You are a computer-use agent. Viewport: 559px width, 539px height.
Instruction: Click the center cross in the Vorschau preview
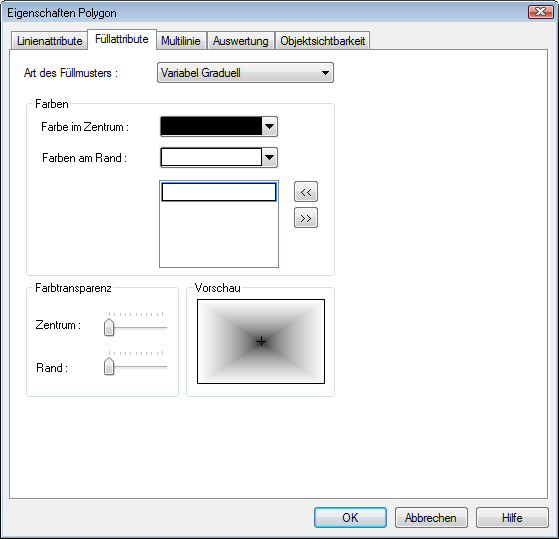[x=261, y=342]
